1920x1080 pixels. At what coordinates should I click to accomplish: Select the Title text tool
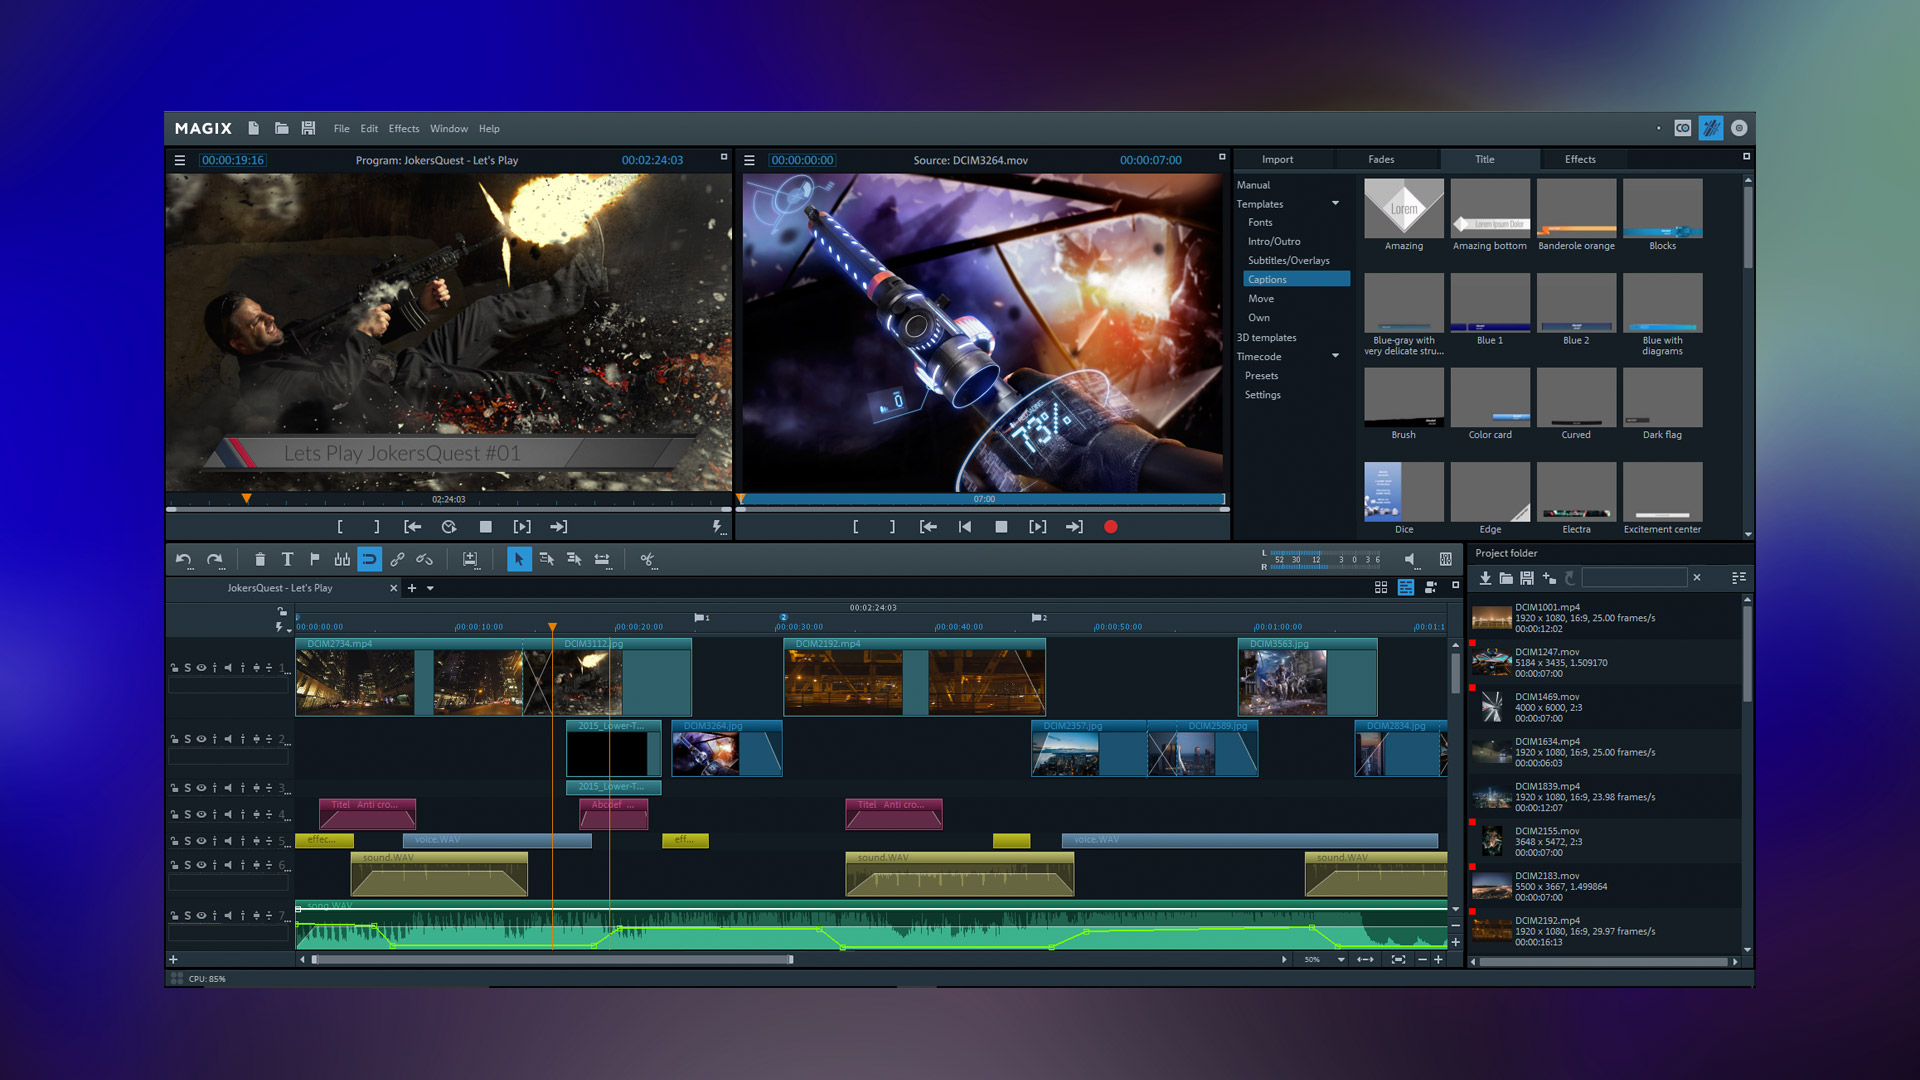click(287, 559)
